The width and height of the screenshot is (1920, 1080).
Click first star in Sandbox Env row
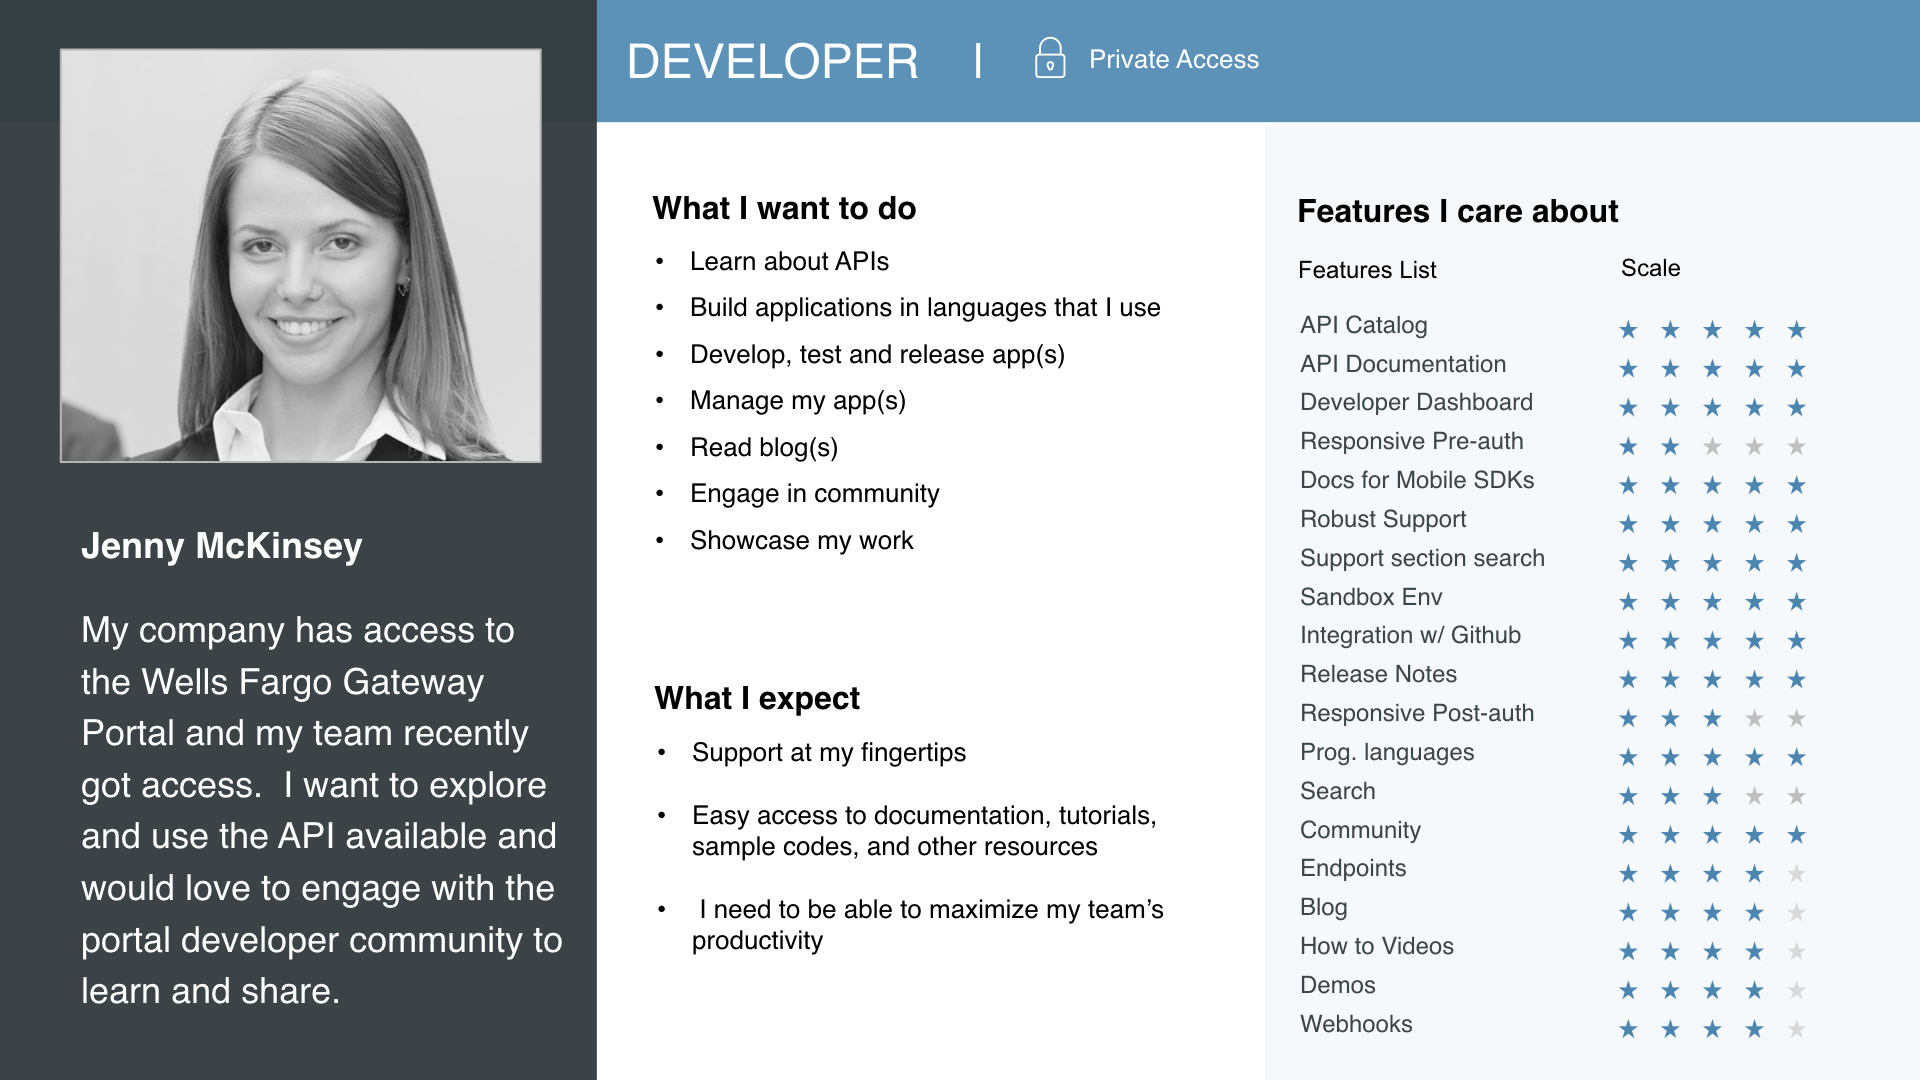pos(1628,602)
